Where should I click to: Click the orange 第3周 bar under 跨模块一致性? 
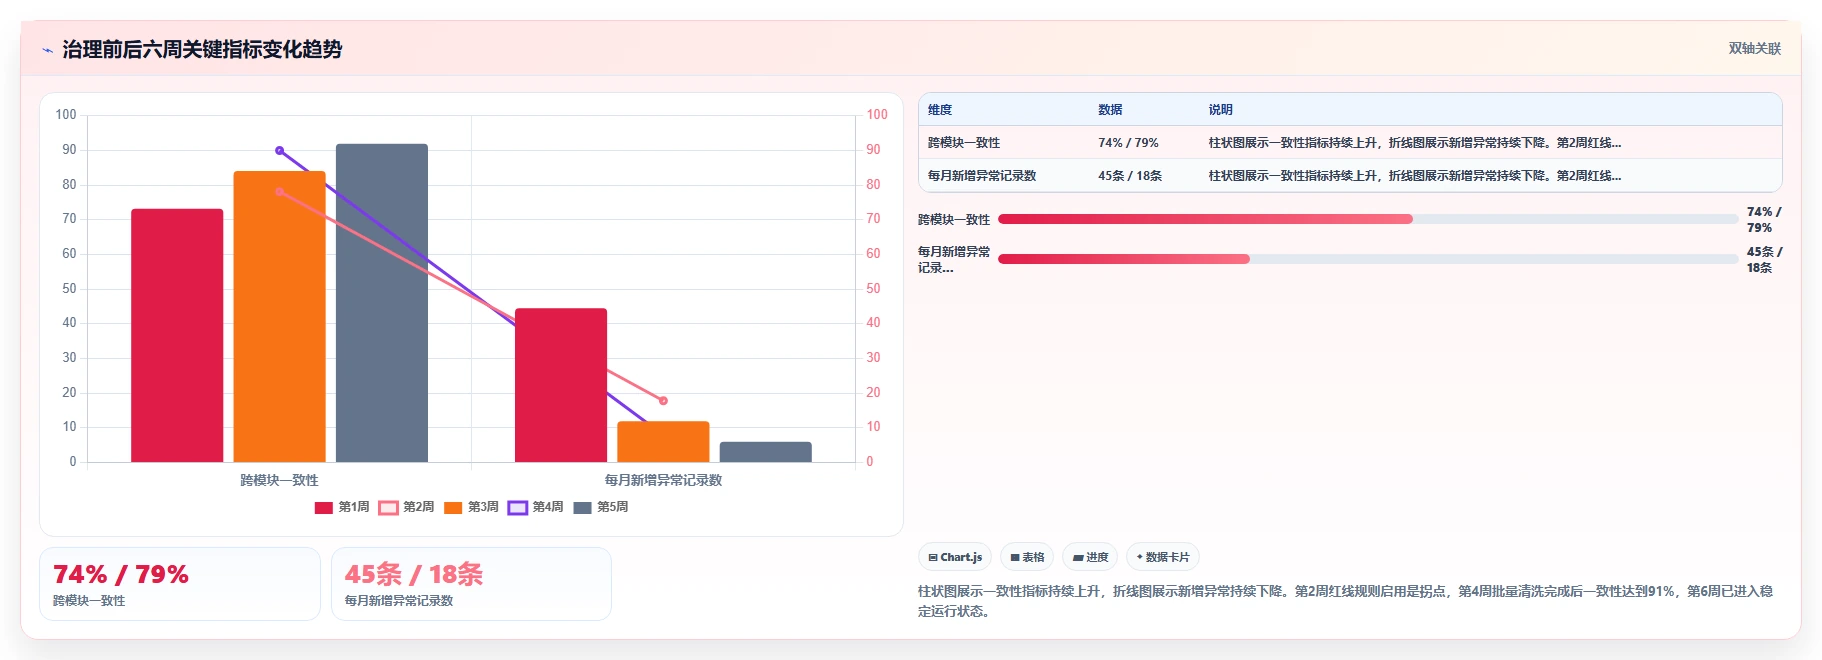click(279, 316)
